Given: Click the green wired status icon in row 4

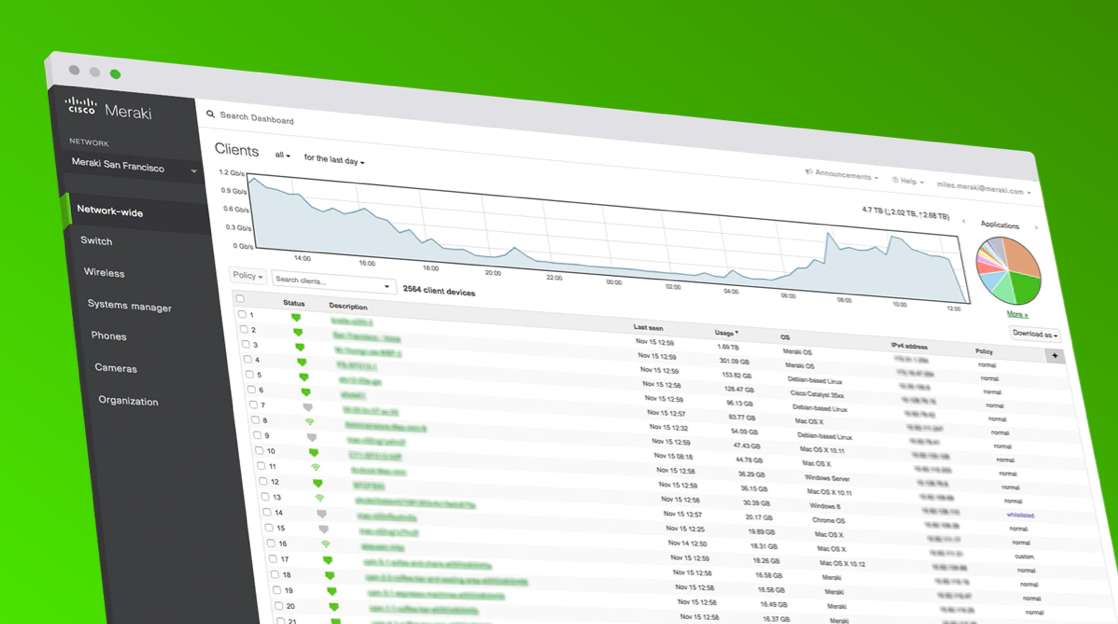Looking at the screenshot, I should click(302, 362).
